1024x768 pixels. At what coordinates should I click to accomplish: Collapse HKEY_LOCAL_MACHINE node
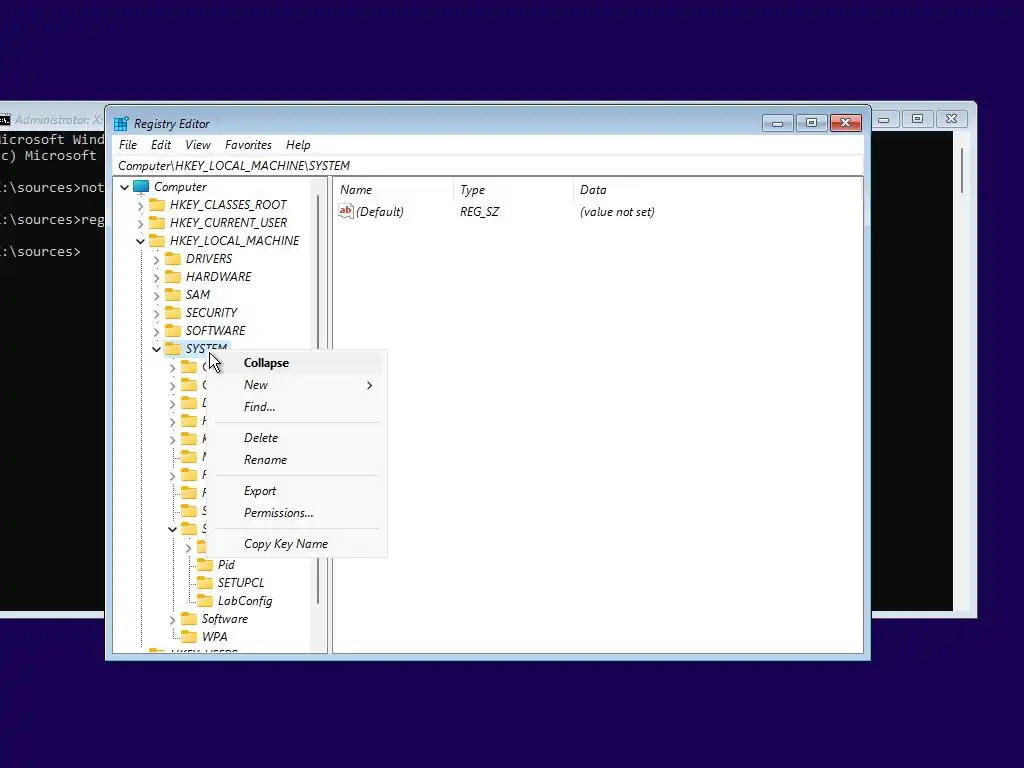pyautogui.click(x=140, y=242)
